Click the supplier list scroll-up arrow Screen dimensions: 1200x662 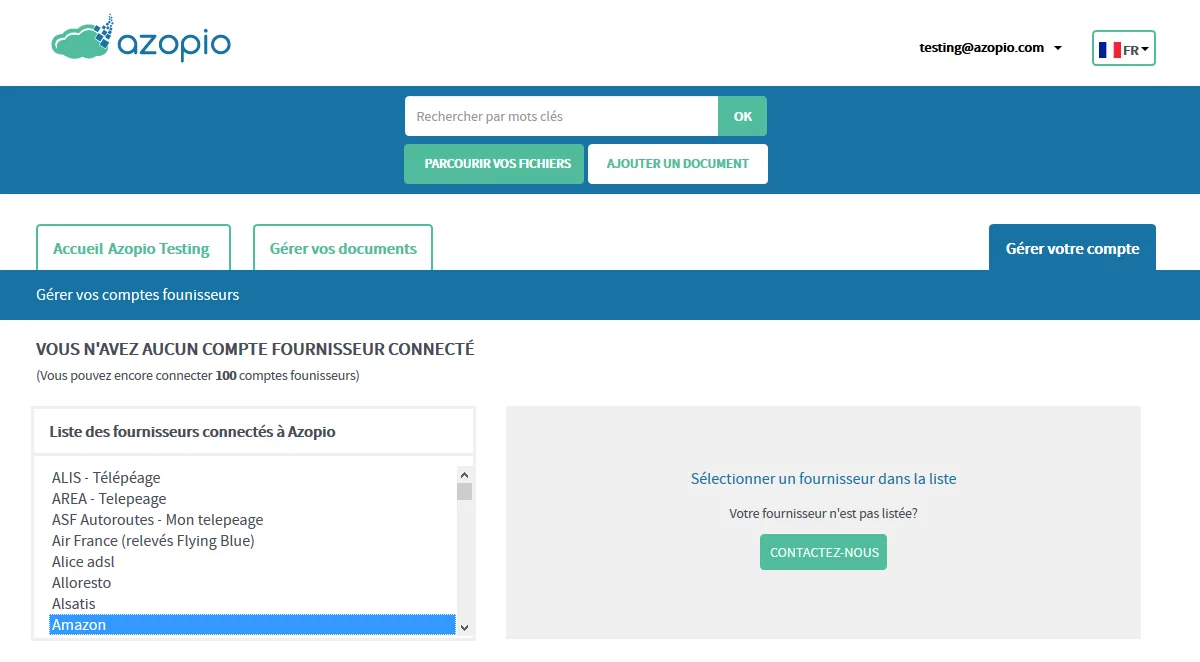[464, 475]
